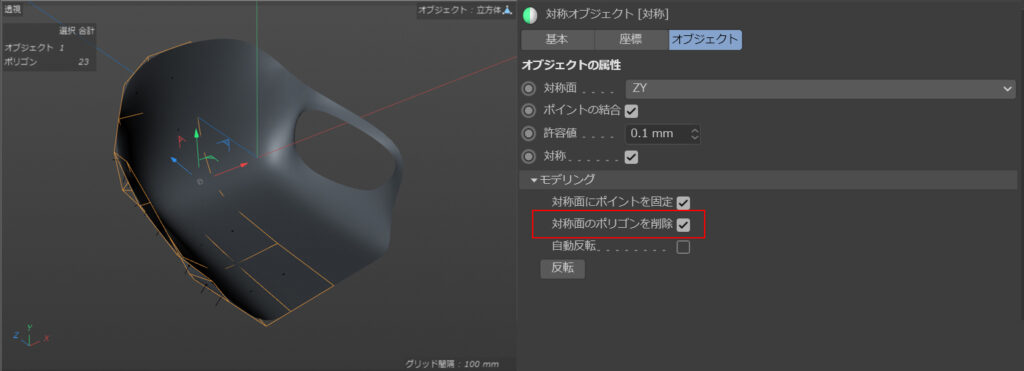Click the animation dot beside 対称面

528,88
